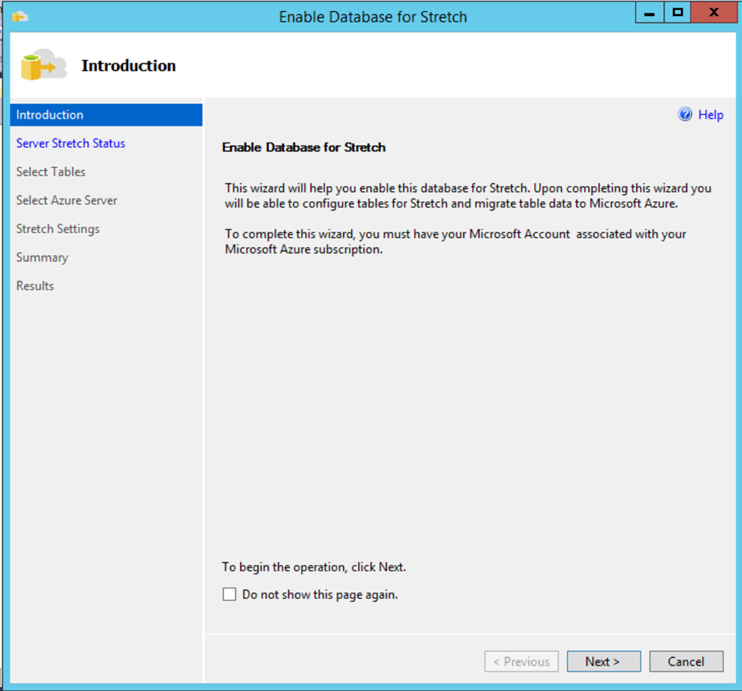Click the Help question mark icon

[685, 115]
